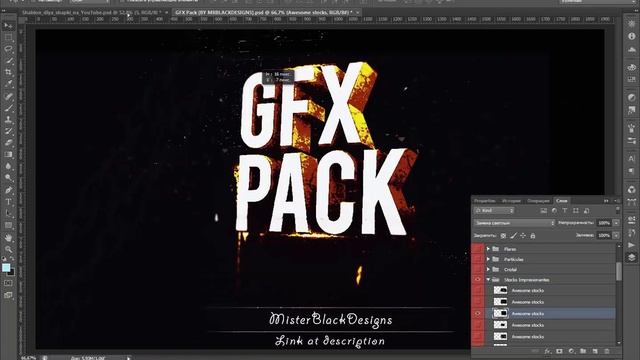Select the Eraser tool
Image resolution: width=640 pixels, height=360 pixels.
point(8,143)
